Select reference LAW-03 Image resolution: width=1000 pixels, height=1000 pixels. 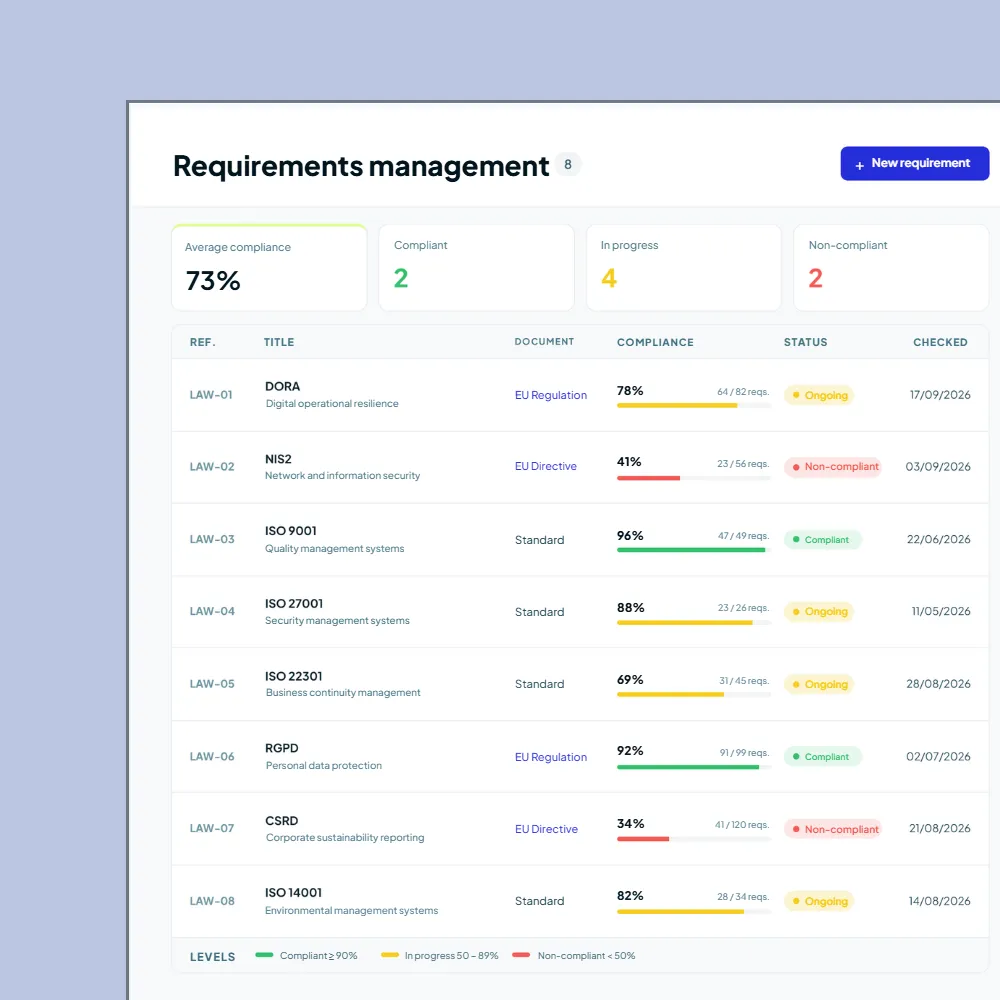(212, 540)
